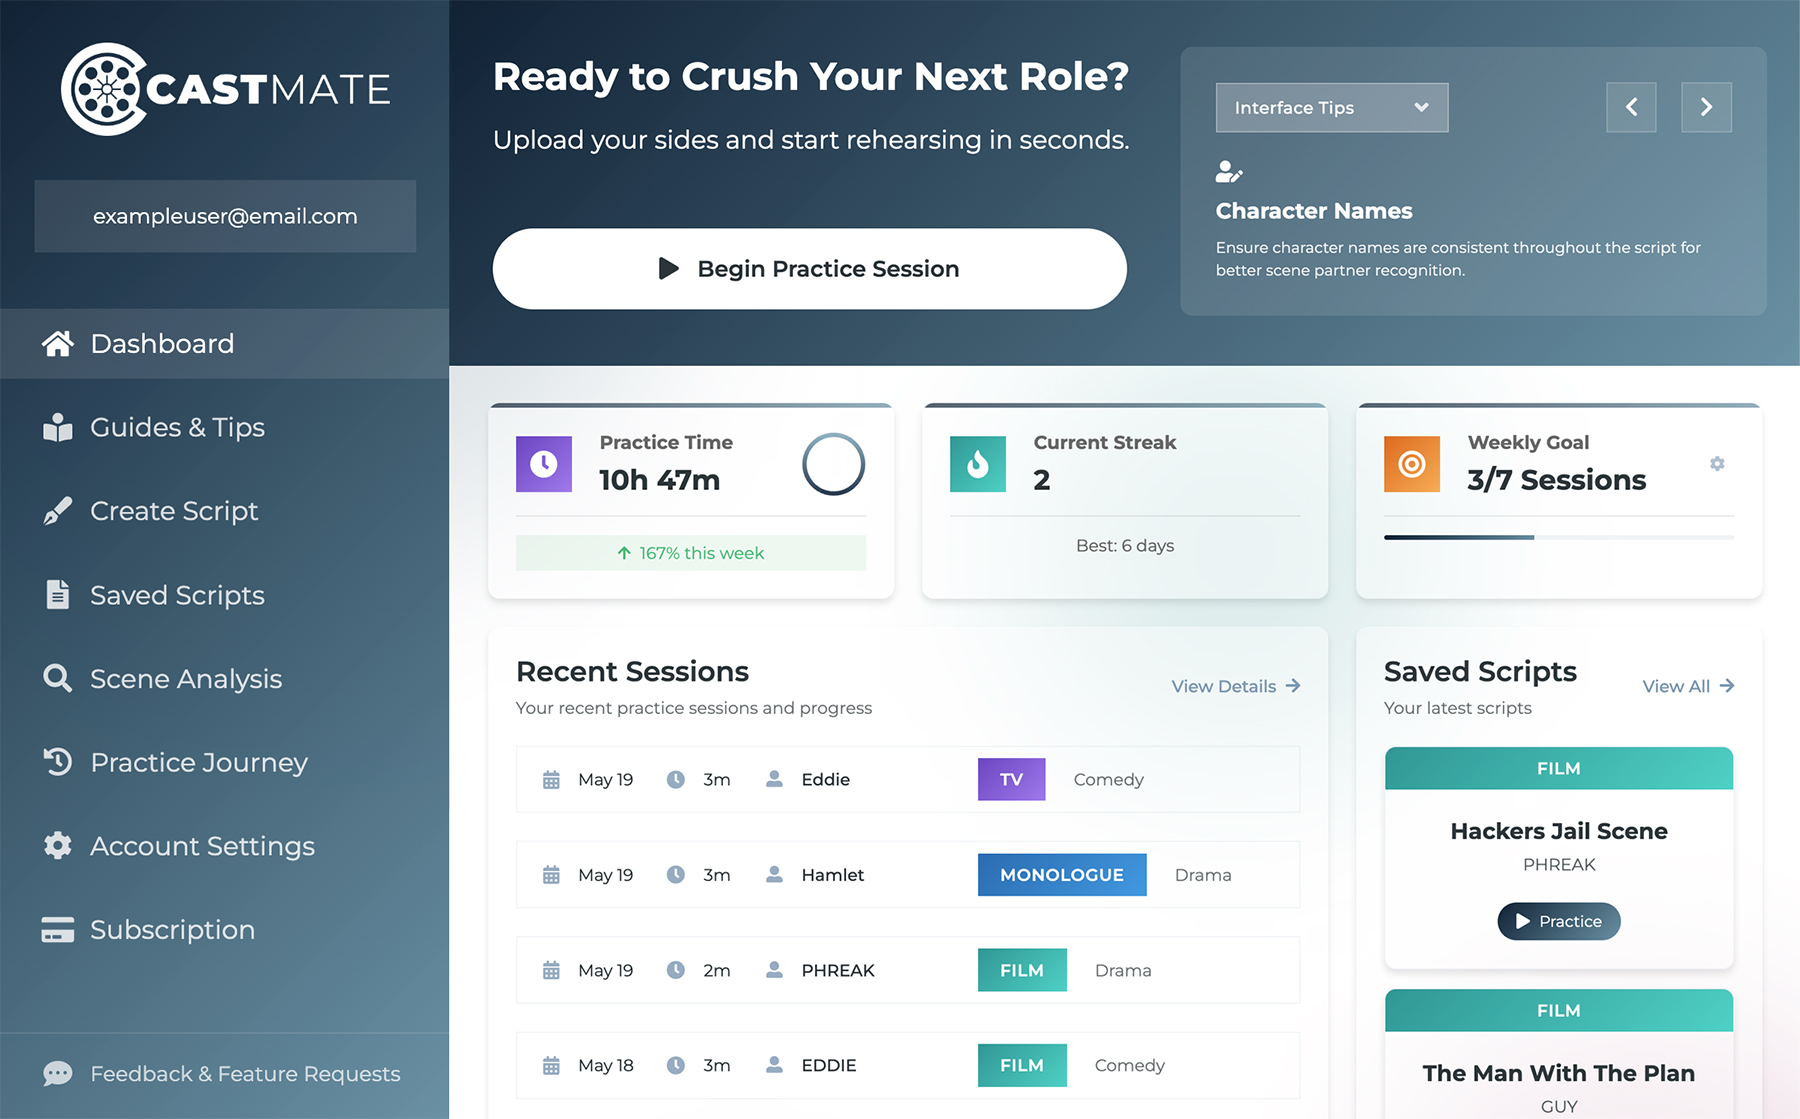
Task: Click the 10h 47m practice time value
Action: click(x=659, y=480)
